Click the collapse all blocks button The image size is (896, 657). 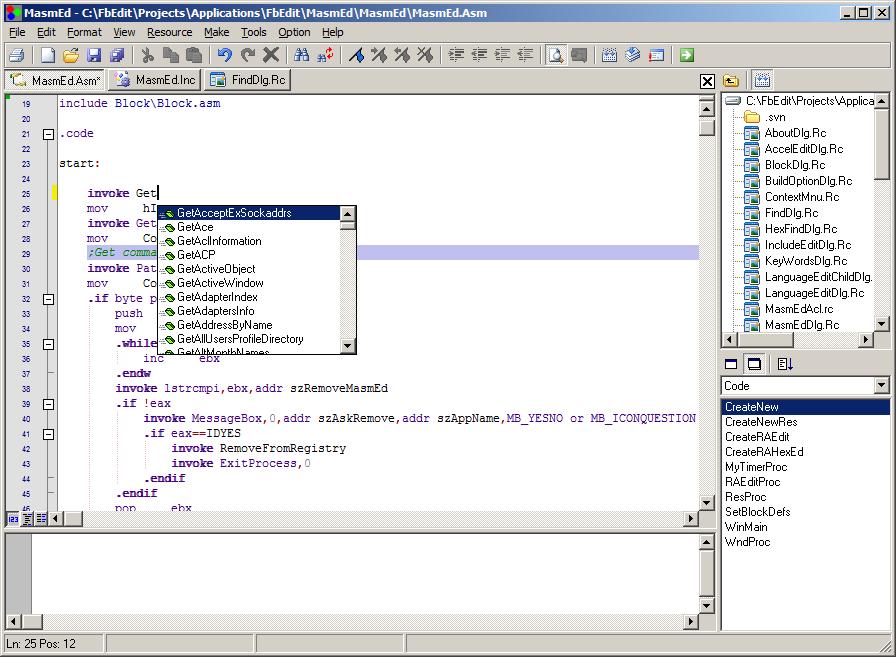(27, 519)
